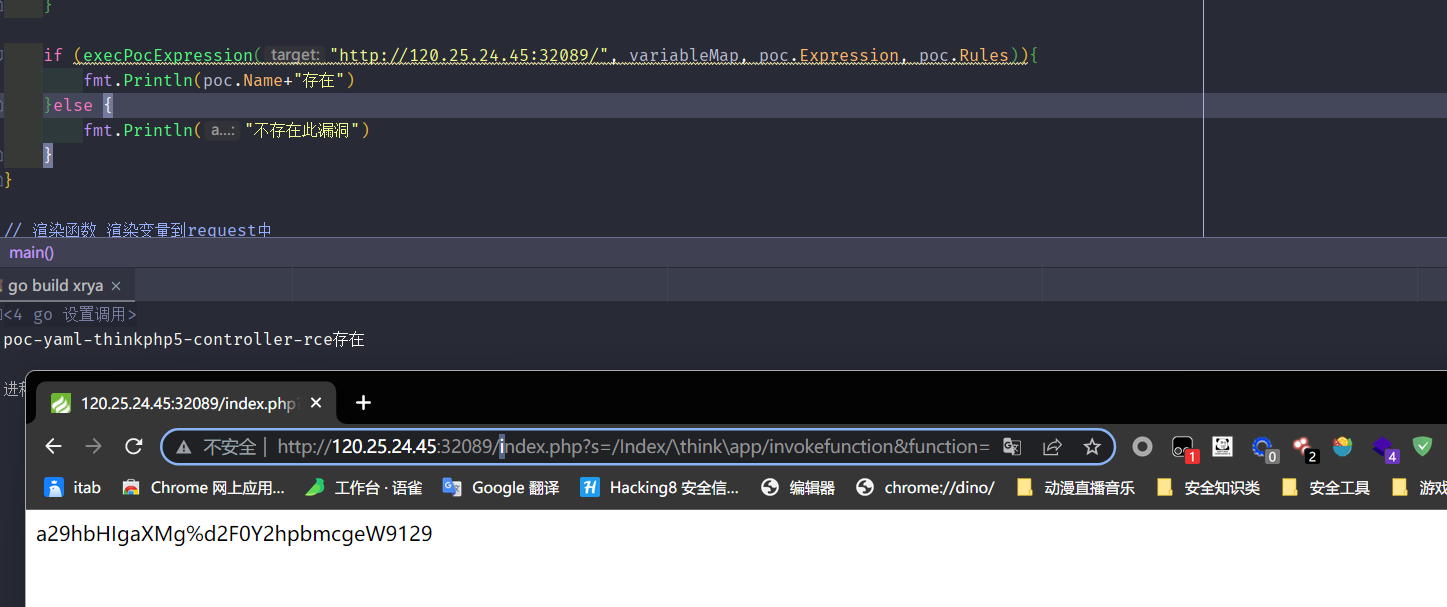Open the Google 翻译 bookmark

tap(501, 487)
